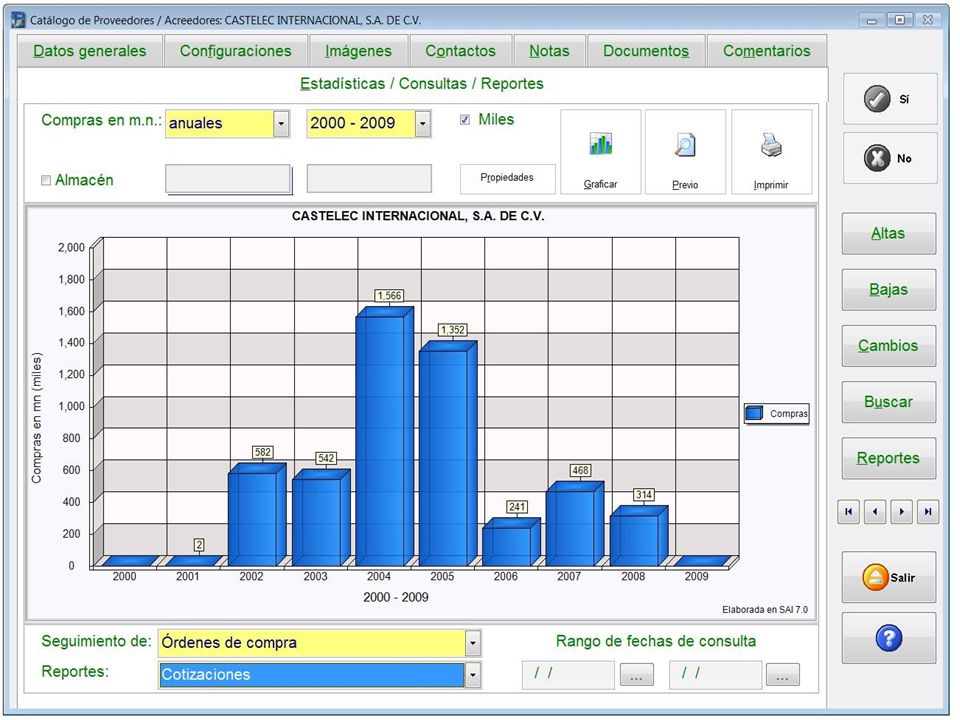Open the Configuraciones tab
The height and width of the screenshot is (720, 960).
pyautogui.click(x=236, y=51)
